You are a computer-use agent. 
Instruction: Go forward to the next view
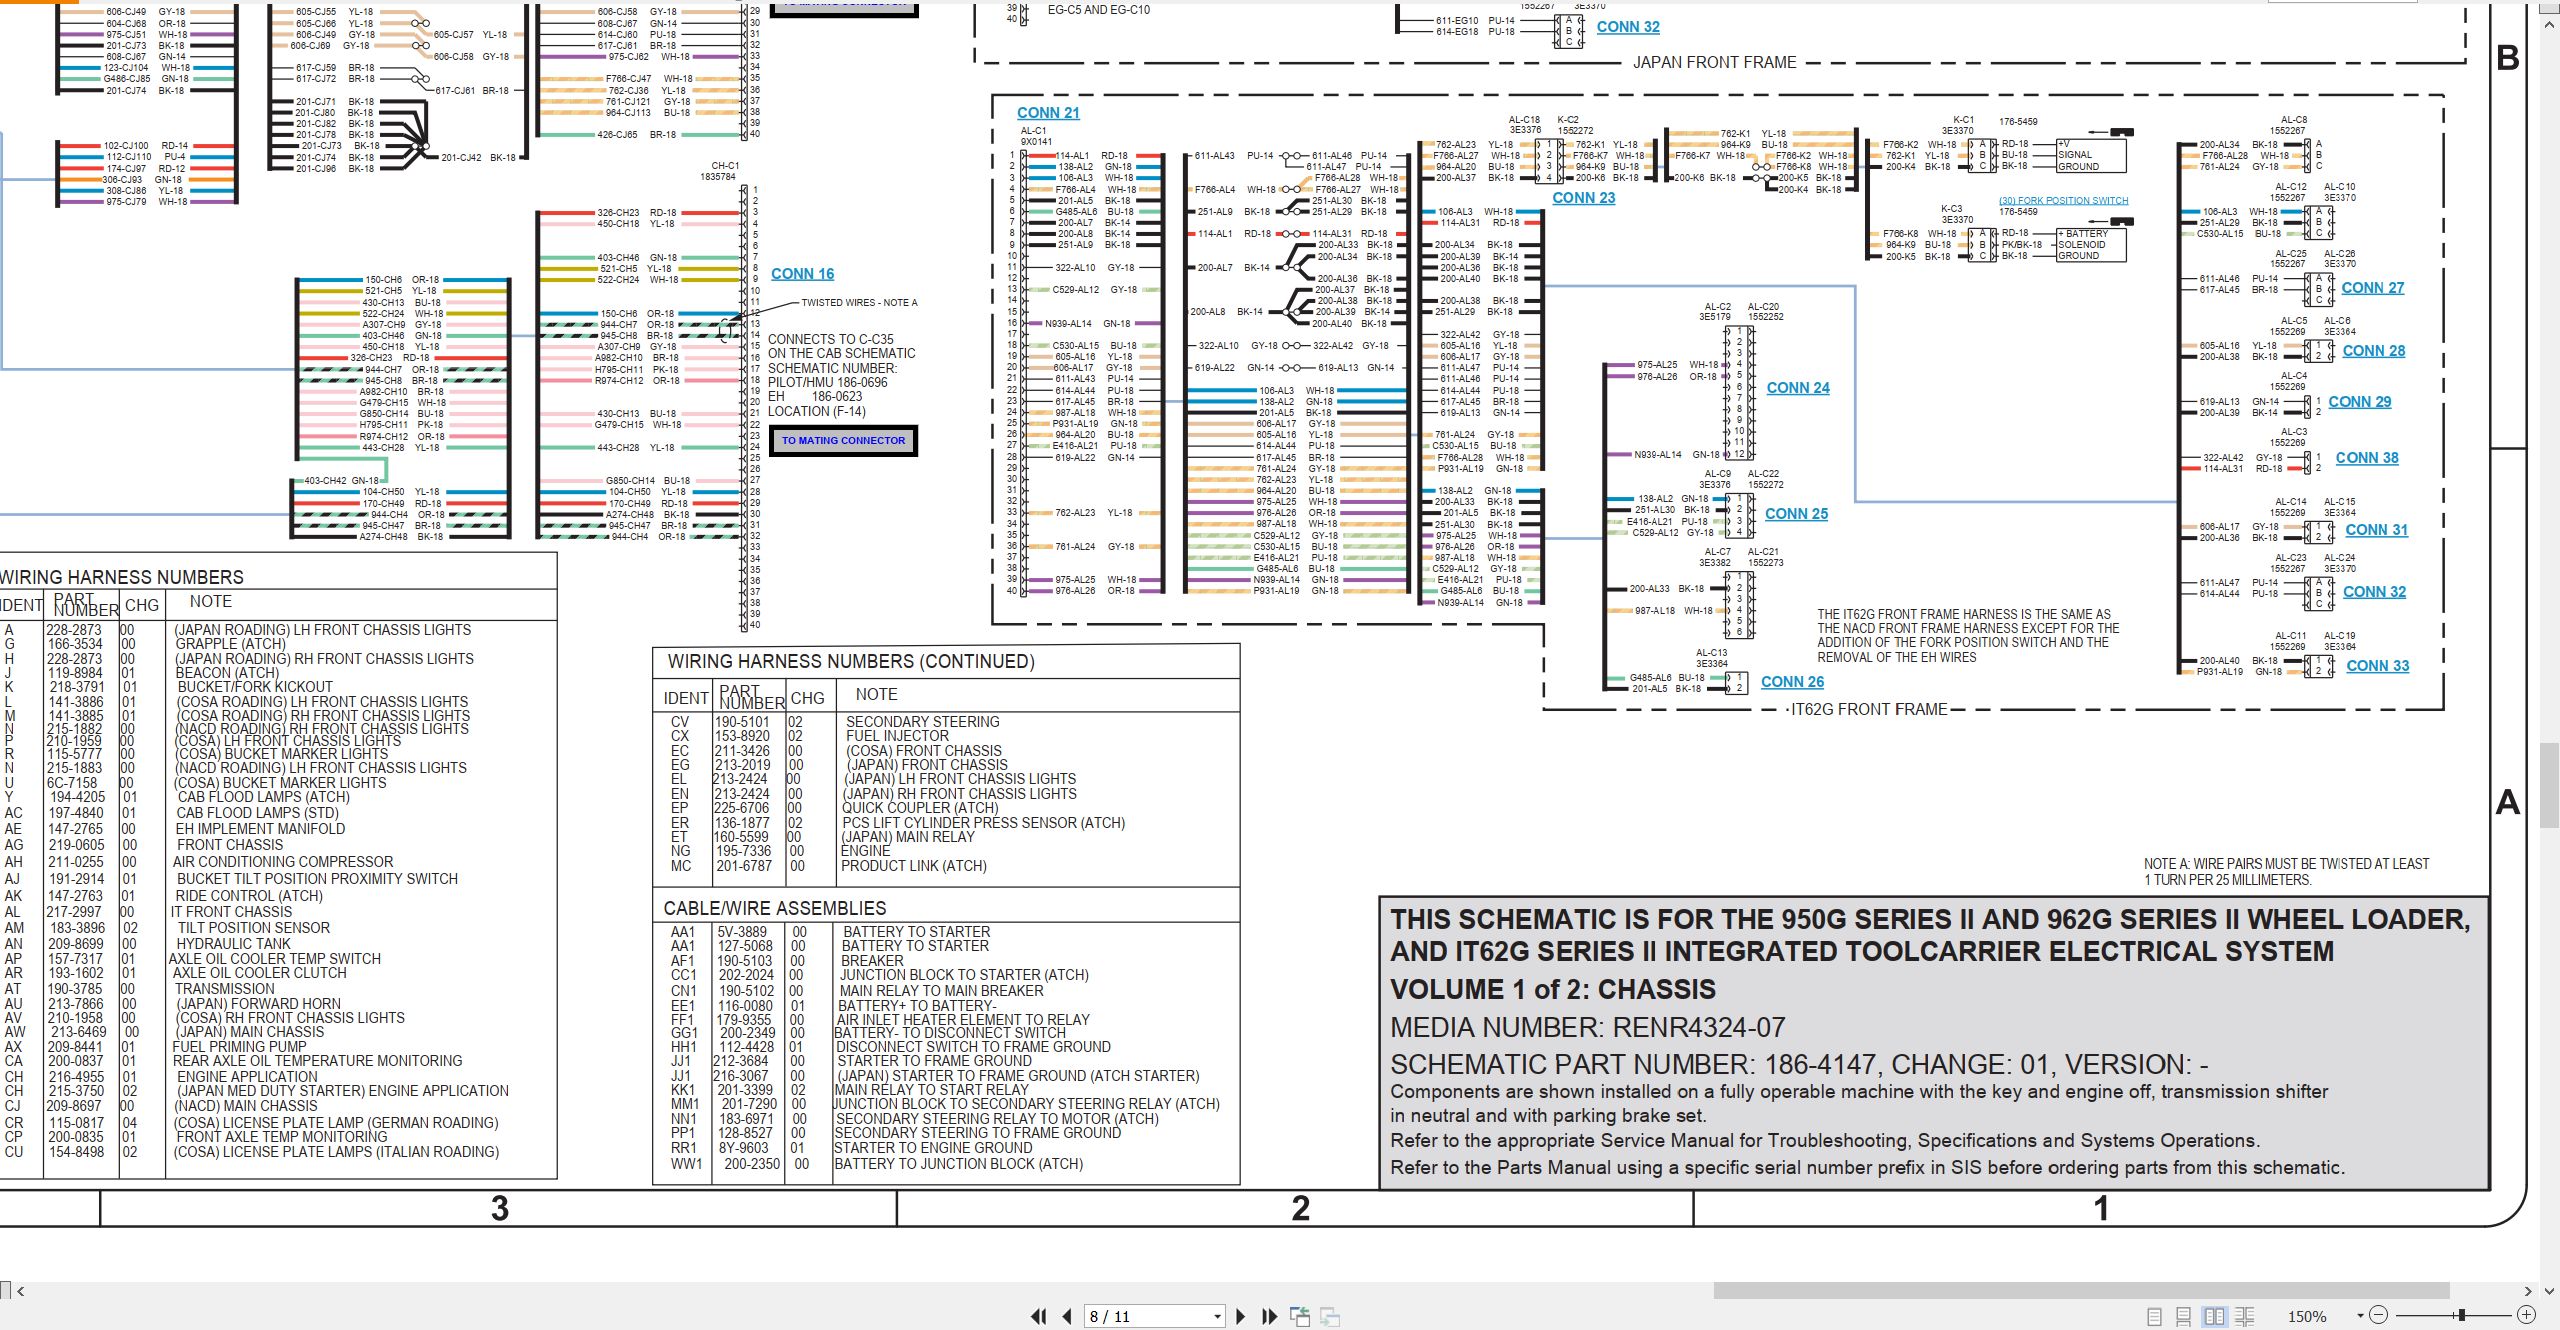[1330, 1316]
